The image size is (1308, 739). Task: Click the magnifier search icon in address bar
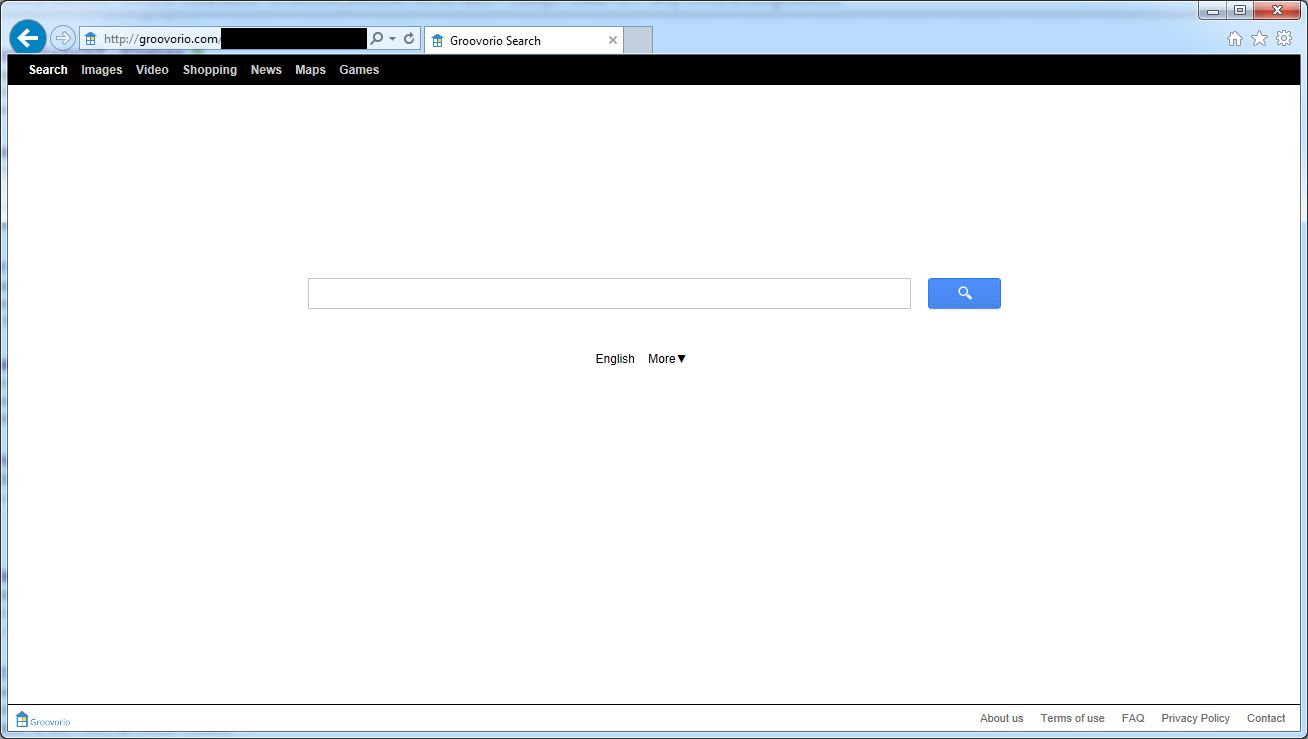pos(377,39)
